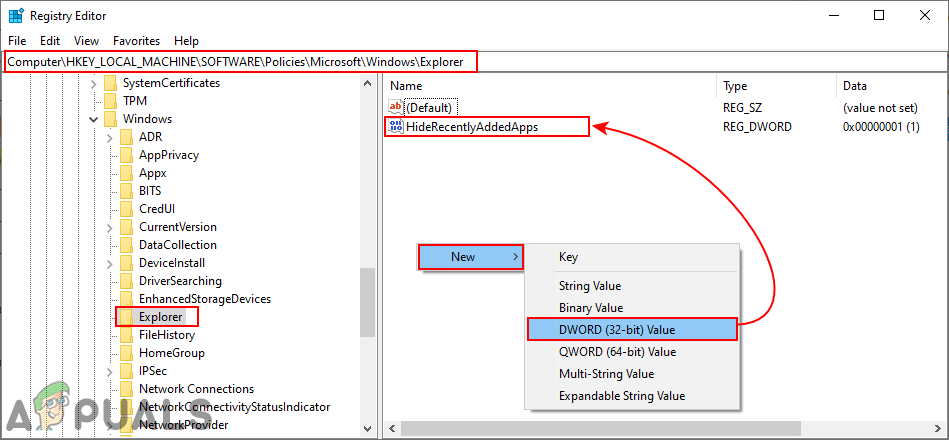This screenshot has width=949, height=440.
Task: Expand the ADR key
Action: tap(110, 137)
